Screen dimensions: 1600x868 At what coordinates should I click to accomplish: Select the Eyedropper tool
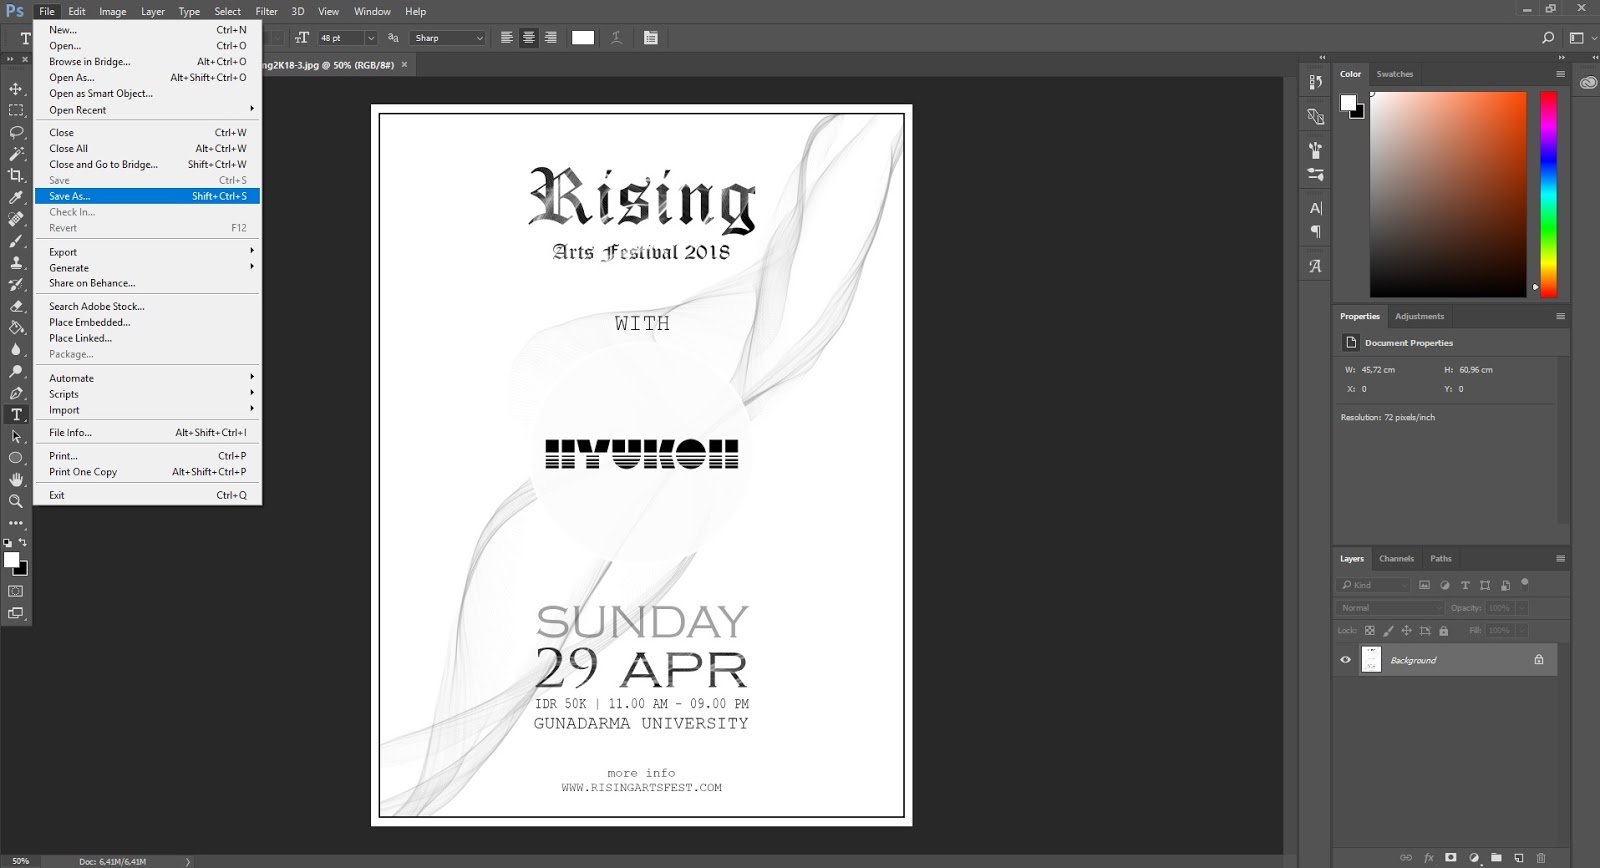coord(16,197)
